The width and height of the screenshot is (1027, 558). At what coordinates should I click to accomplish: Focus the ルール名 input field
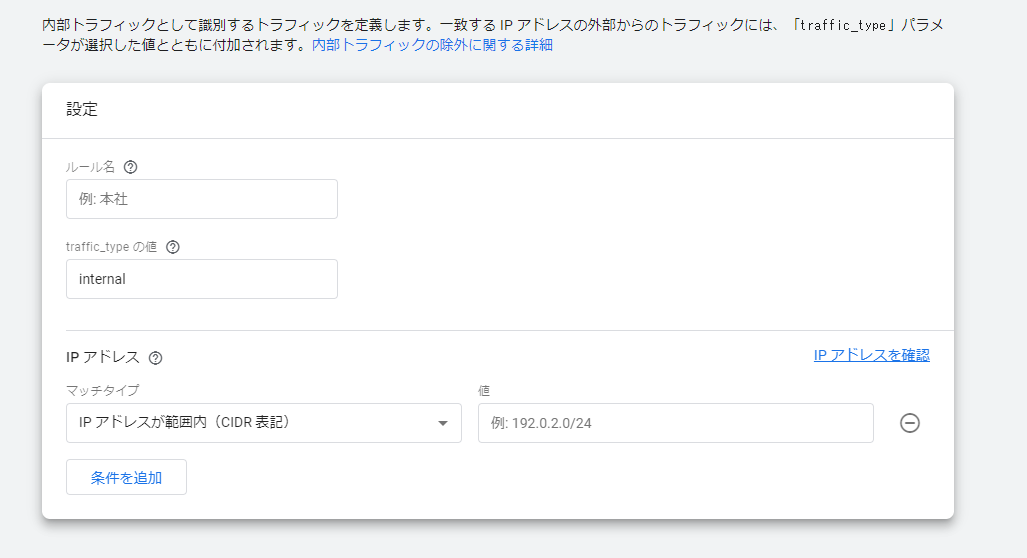(202, 199)
